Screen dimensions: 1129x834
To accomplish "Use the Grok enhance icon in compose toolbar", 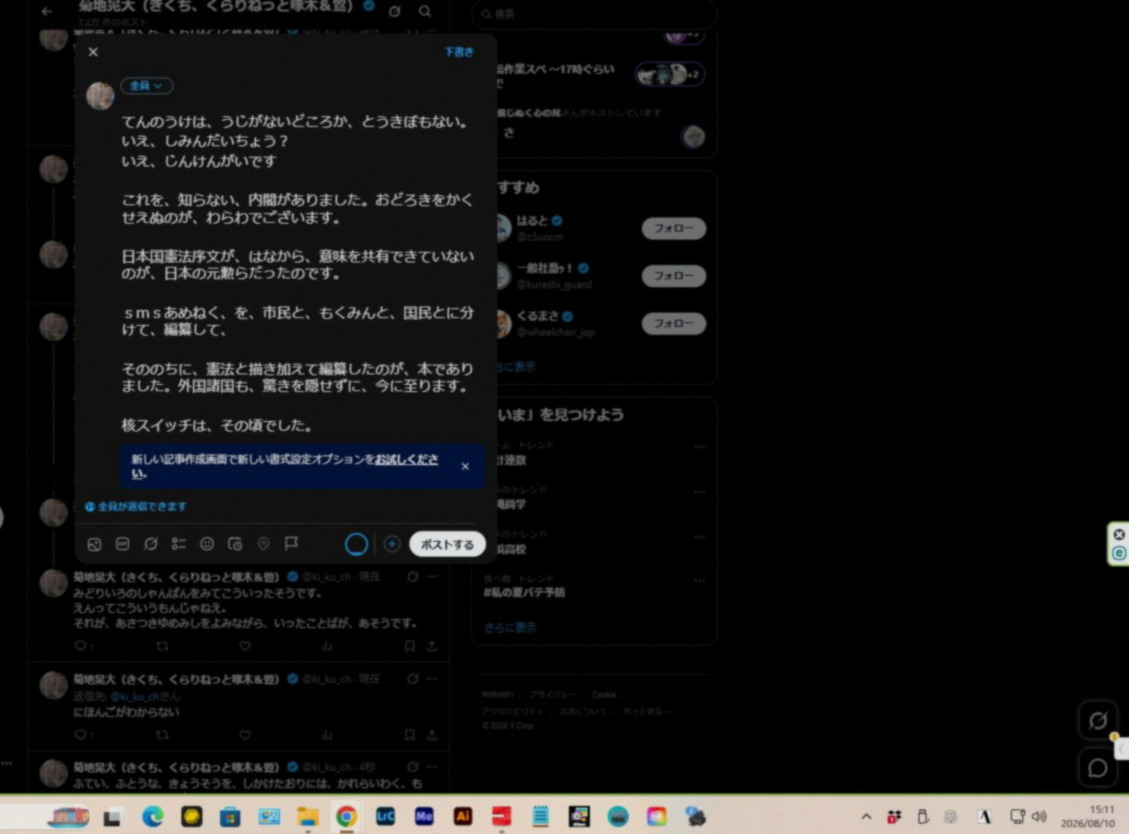I will point(150,544).
